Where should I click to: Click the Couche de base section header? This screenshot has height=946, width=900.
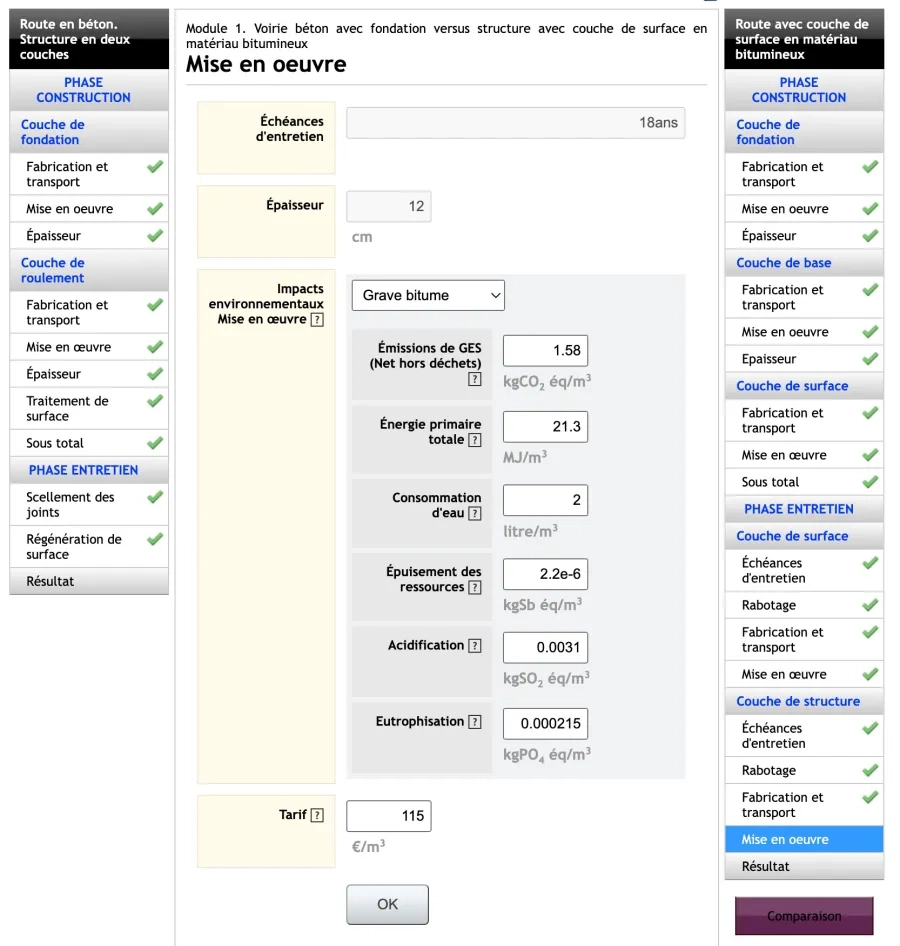tap(804, 263)
